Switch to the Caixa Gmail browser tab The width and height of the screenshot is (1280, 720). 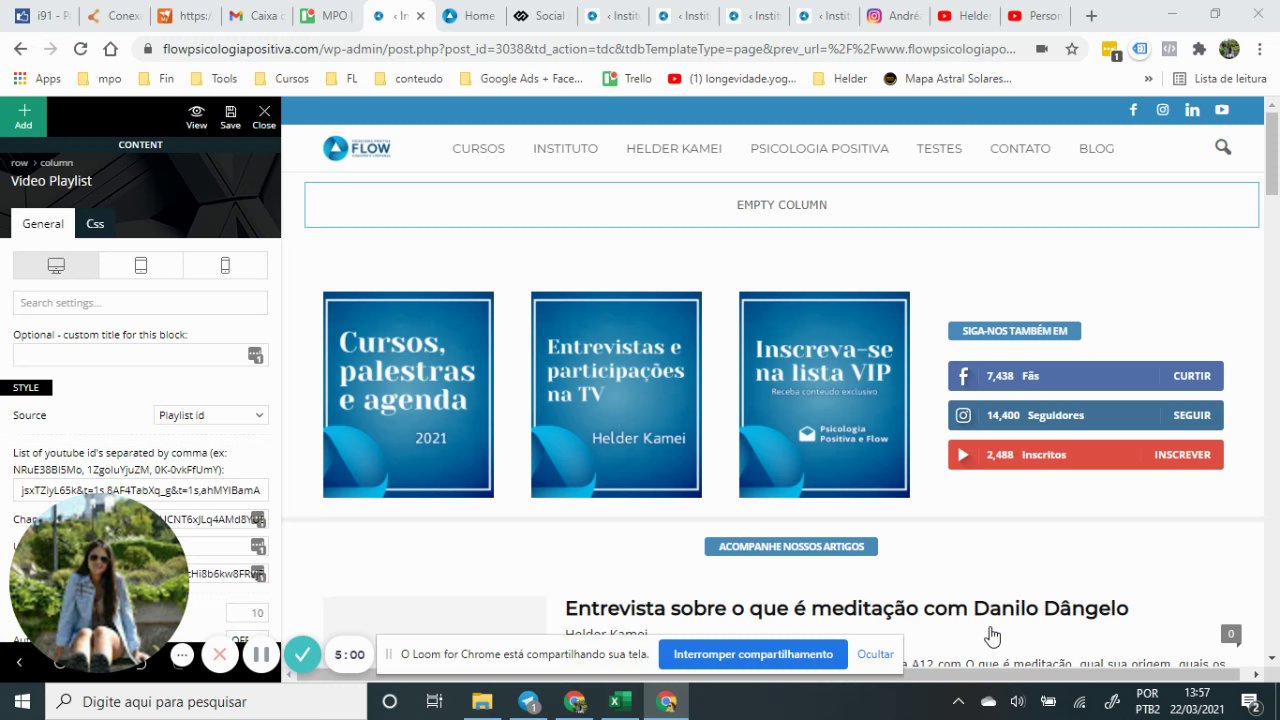coord(256,16)
